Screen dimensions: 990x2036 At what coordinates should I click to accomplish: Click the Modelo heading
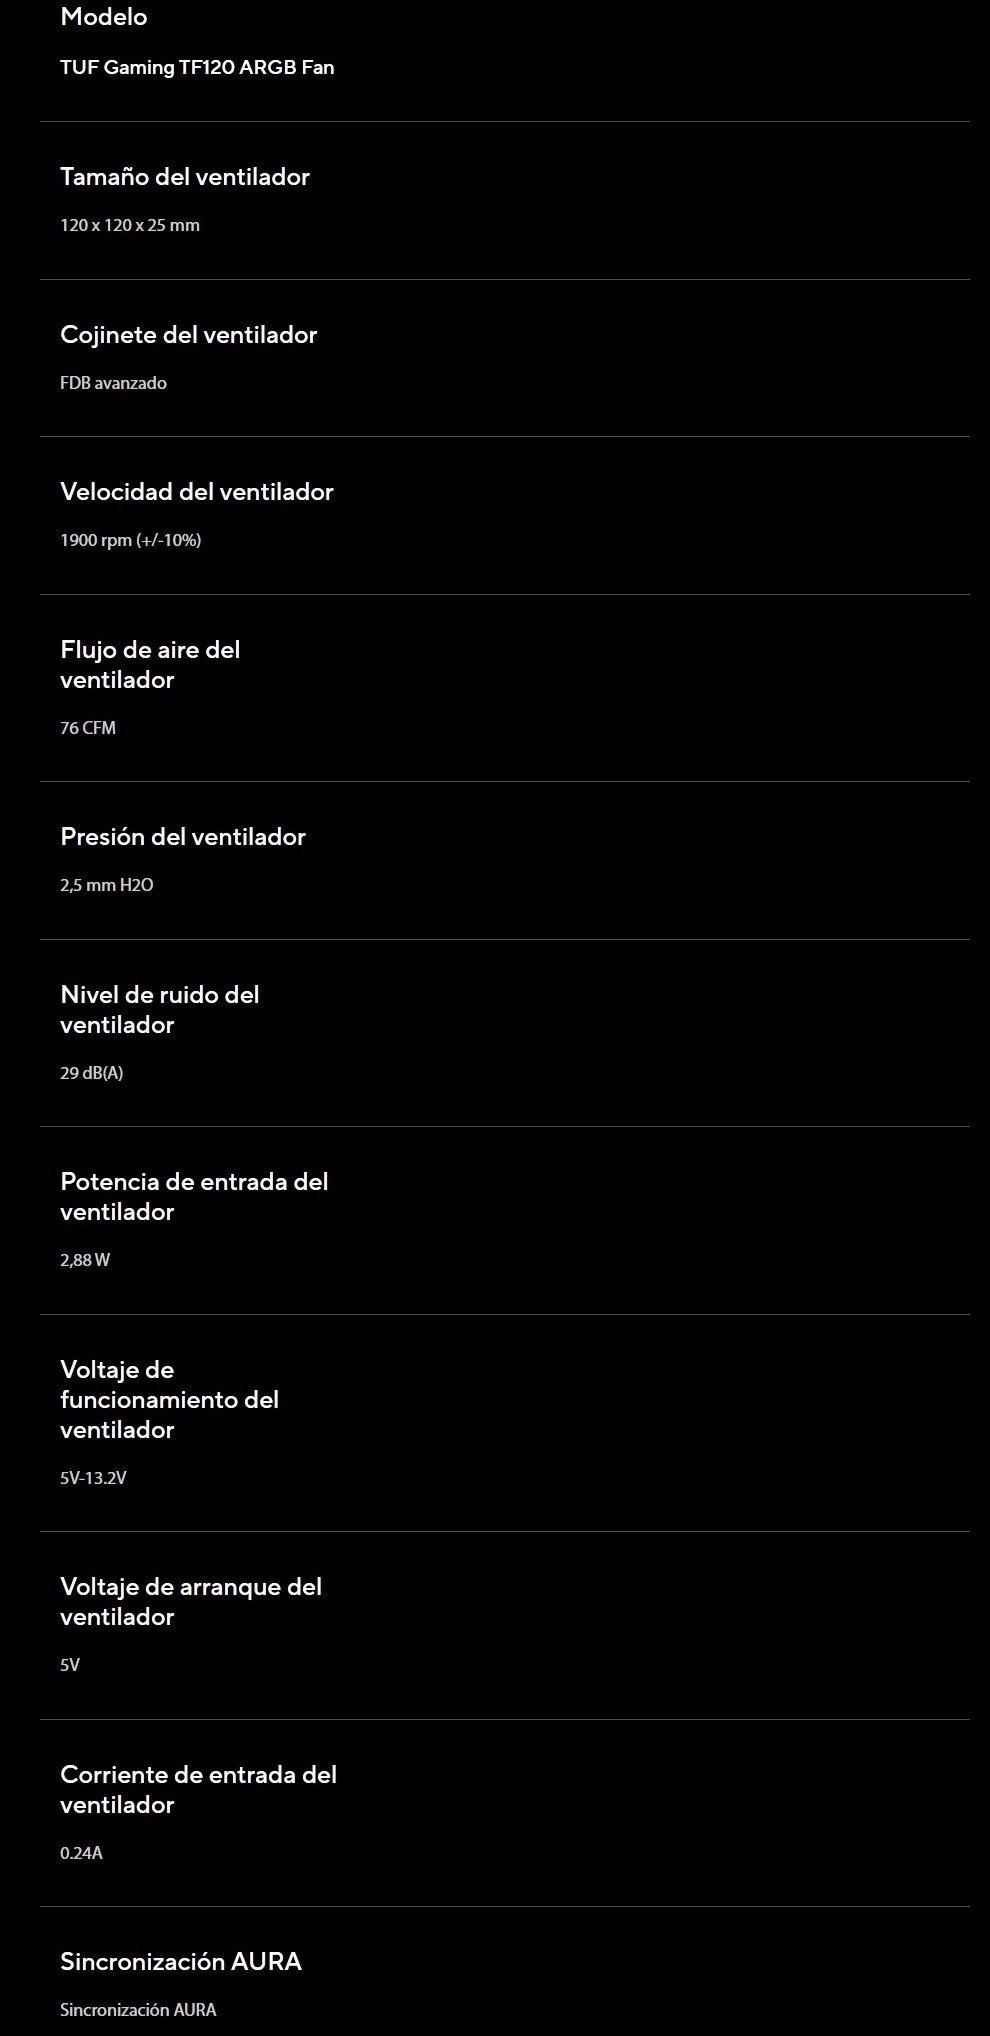103,17
